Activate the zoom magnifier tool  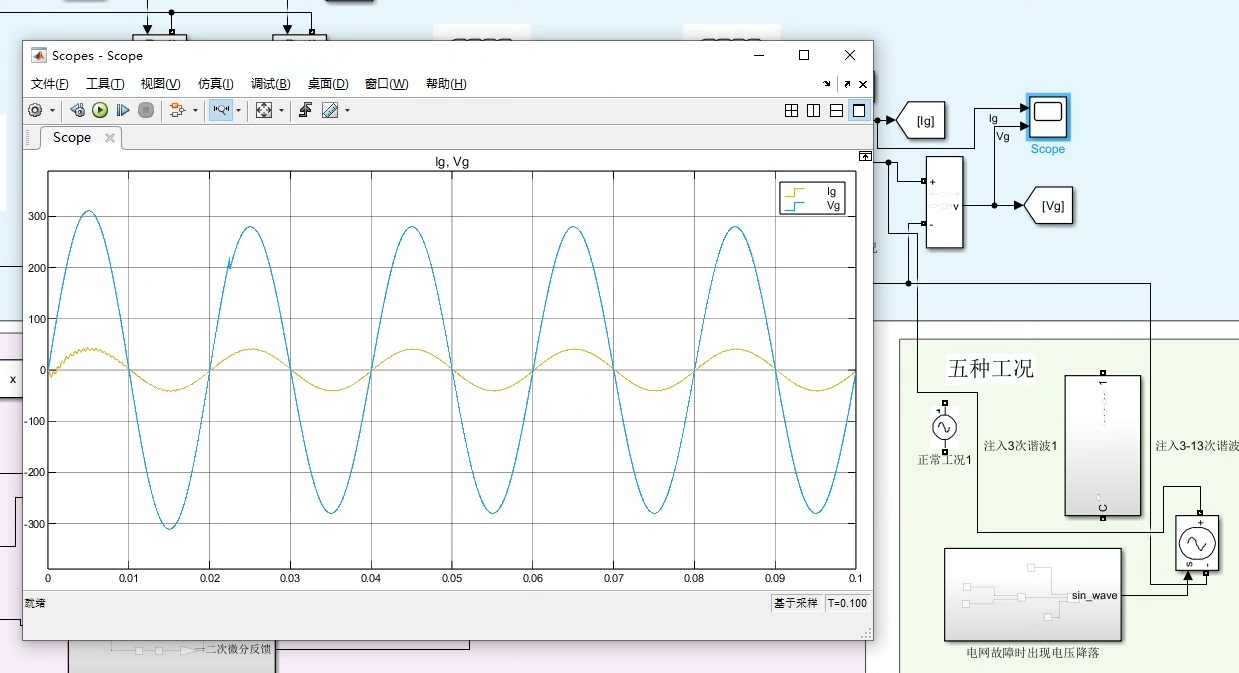222,110
